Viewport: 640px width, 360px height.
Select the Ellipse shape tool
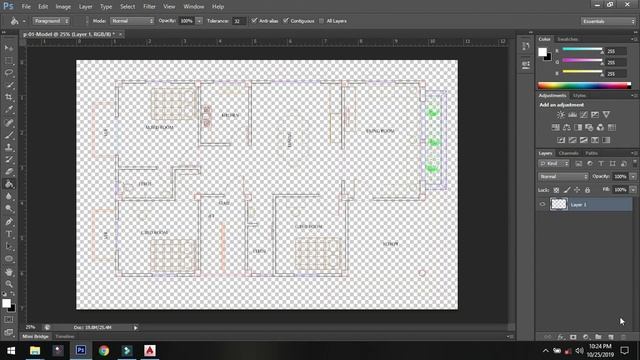point(9,259)
